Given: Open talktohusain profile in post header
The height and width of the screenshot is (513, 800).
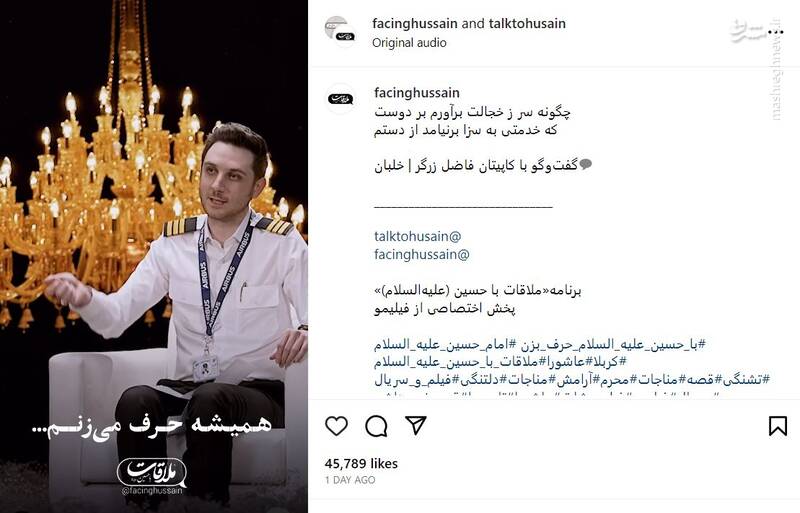Looking at the screenshot, I should click(x=527, y=23).
